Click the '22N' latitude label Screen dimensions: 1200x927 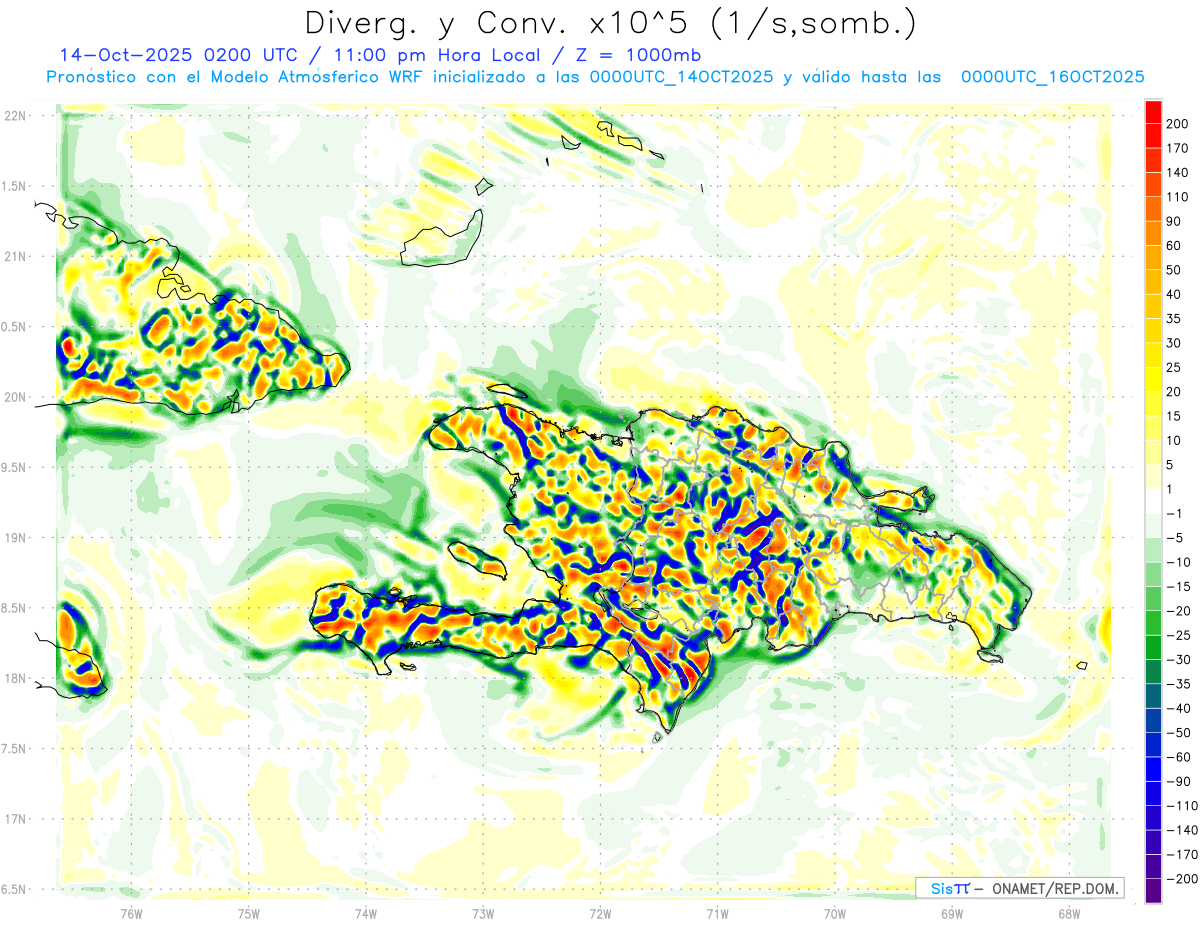pos(14,116)
